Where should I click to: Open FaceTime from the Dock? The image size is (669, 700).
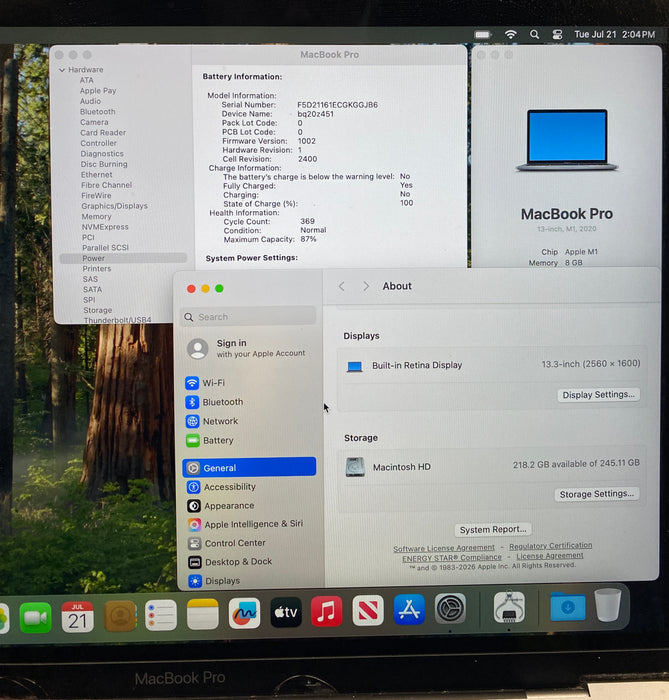point(36,617)
